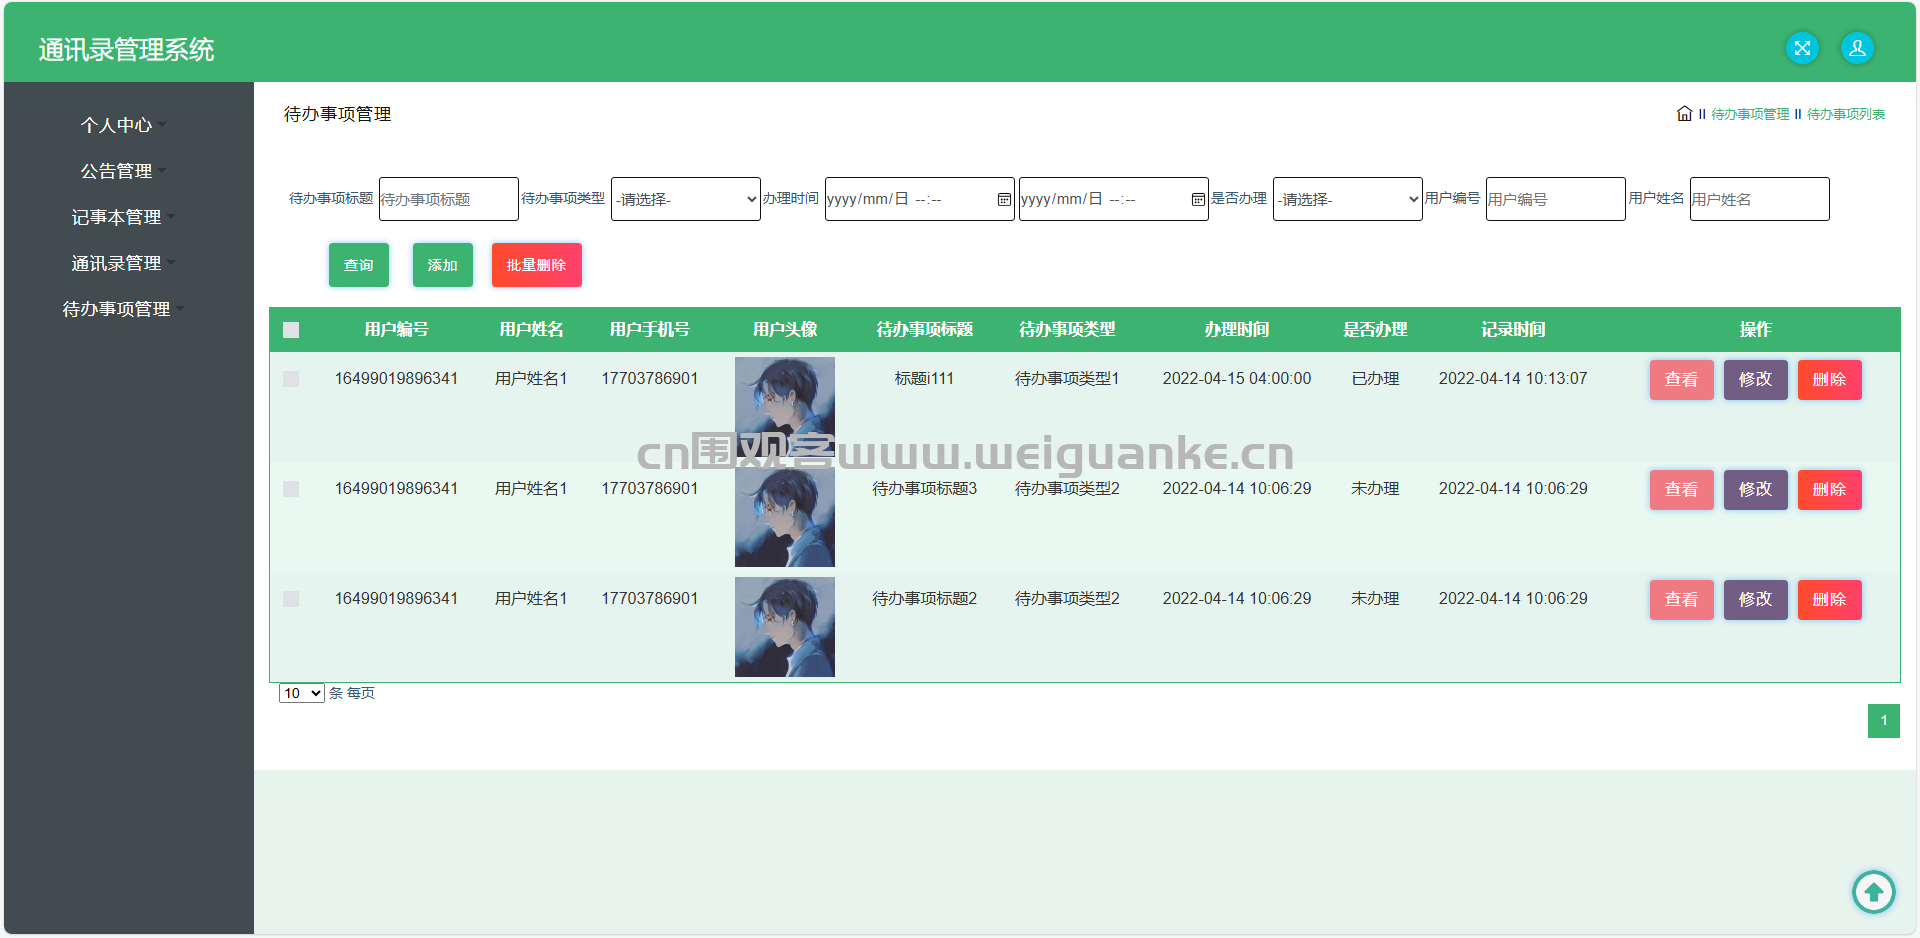Click 查看 for row 标题i111
Screen dimensions: 1920x938
pyautogui.click(x=1682, y=380)
